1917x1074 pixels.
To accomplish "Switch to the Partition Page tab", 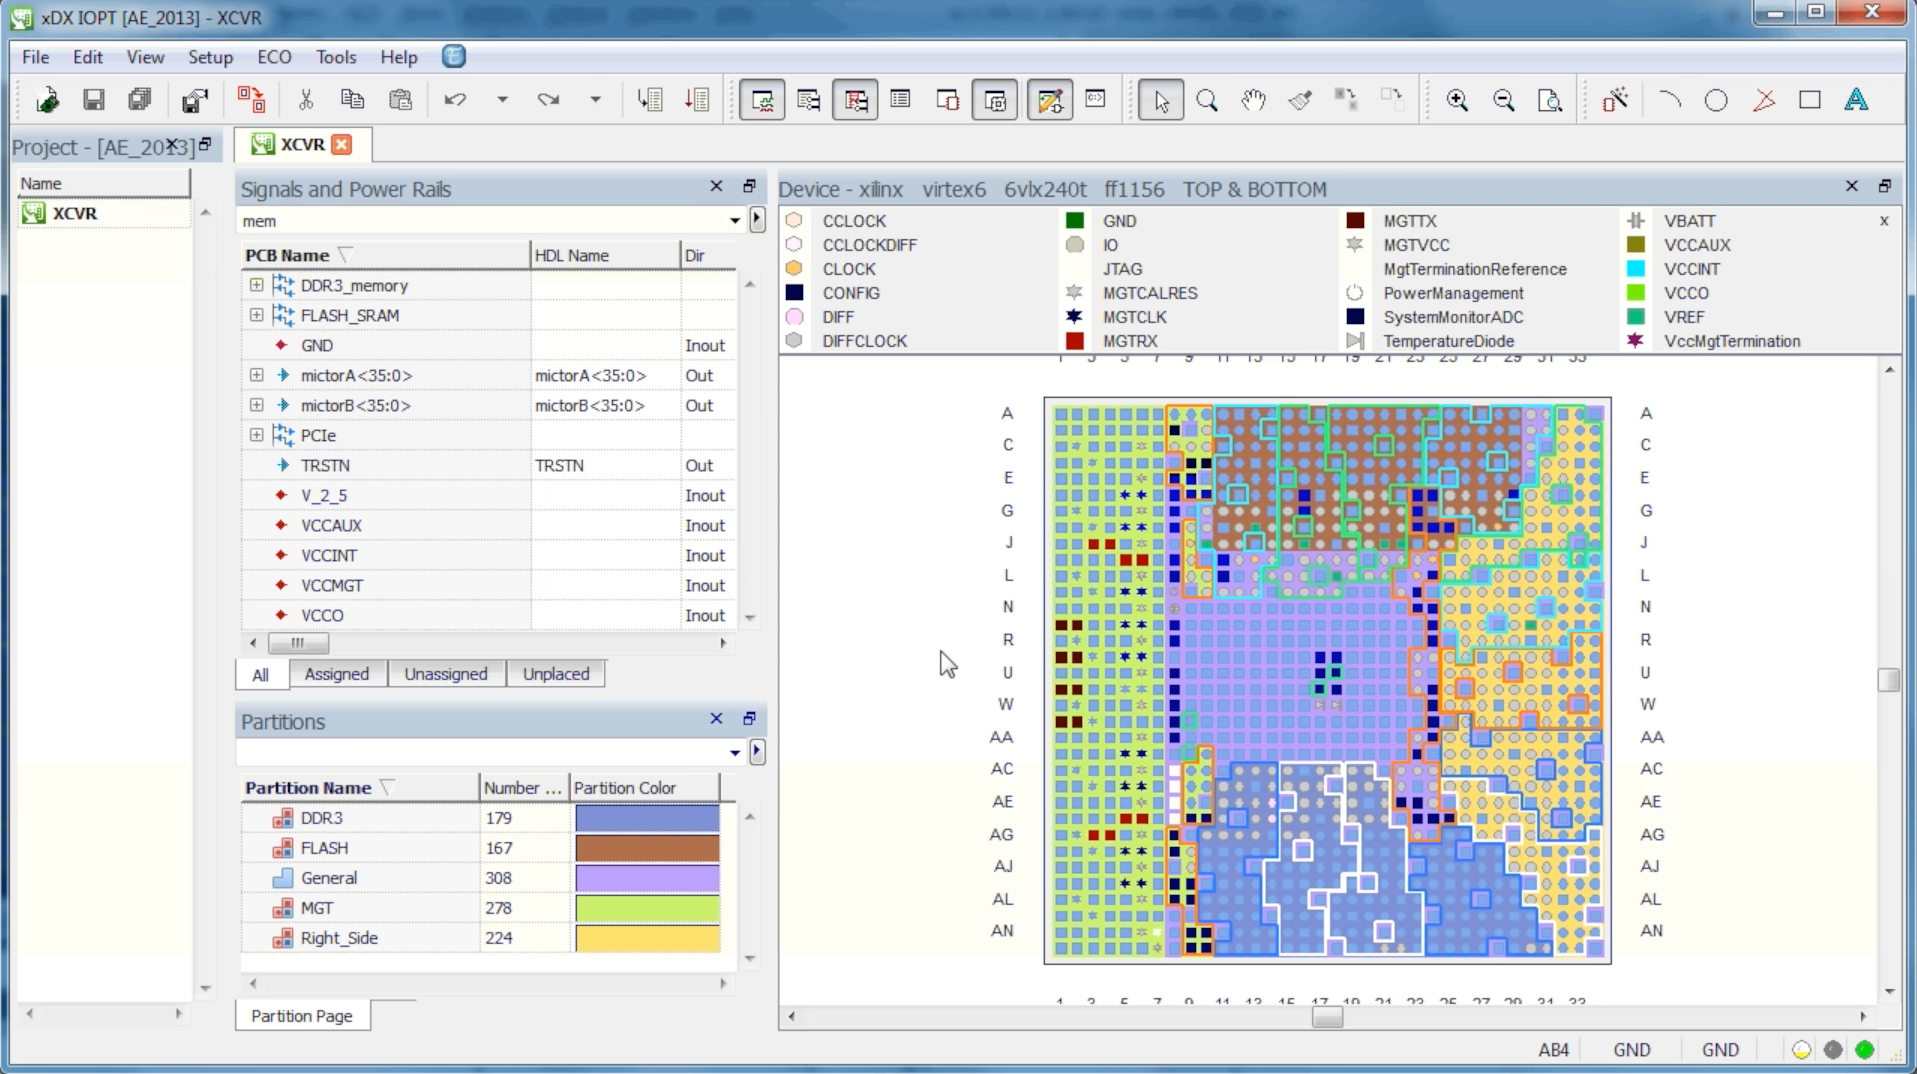I will coord(301,1016).
